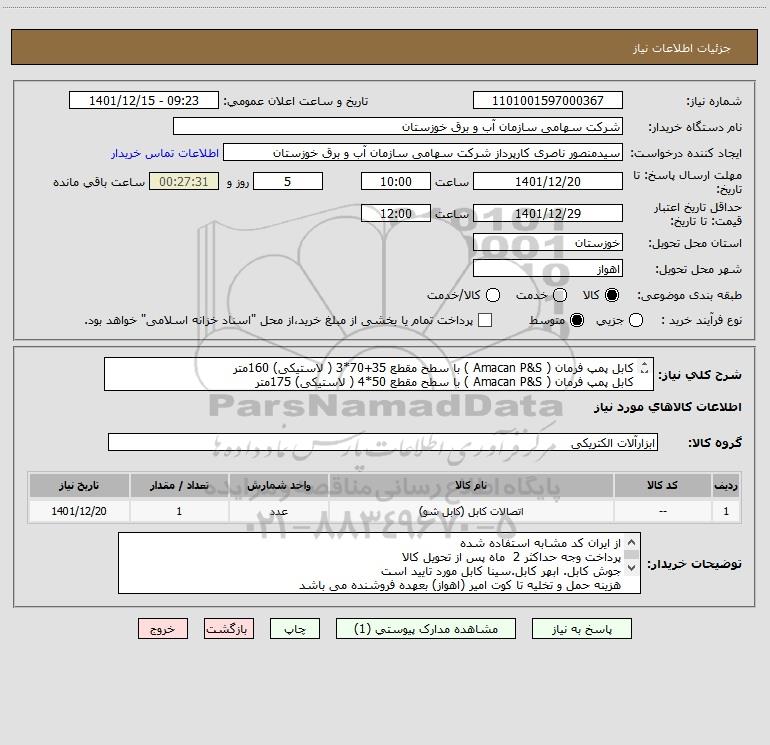
Task: Click the remaining time 00:27:31 field
Action: click(x=184, y=181)
